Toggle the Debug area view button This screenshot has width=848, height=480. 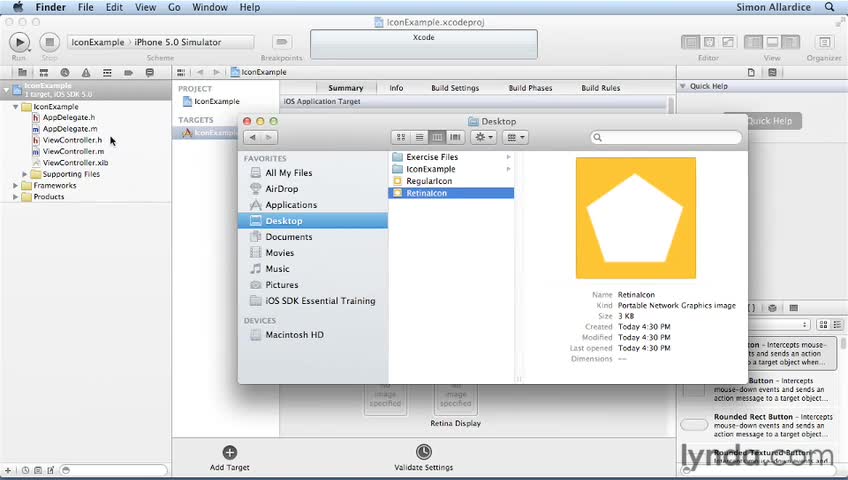pos(772,42)
